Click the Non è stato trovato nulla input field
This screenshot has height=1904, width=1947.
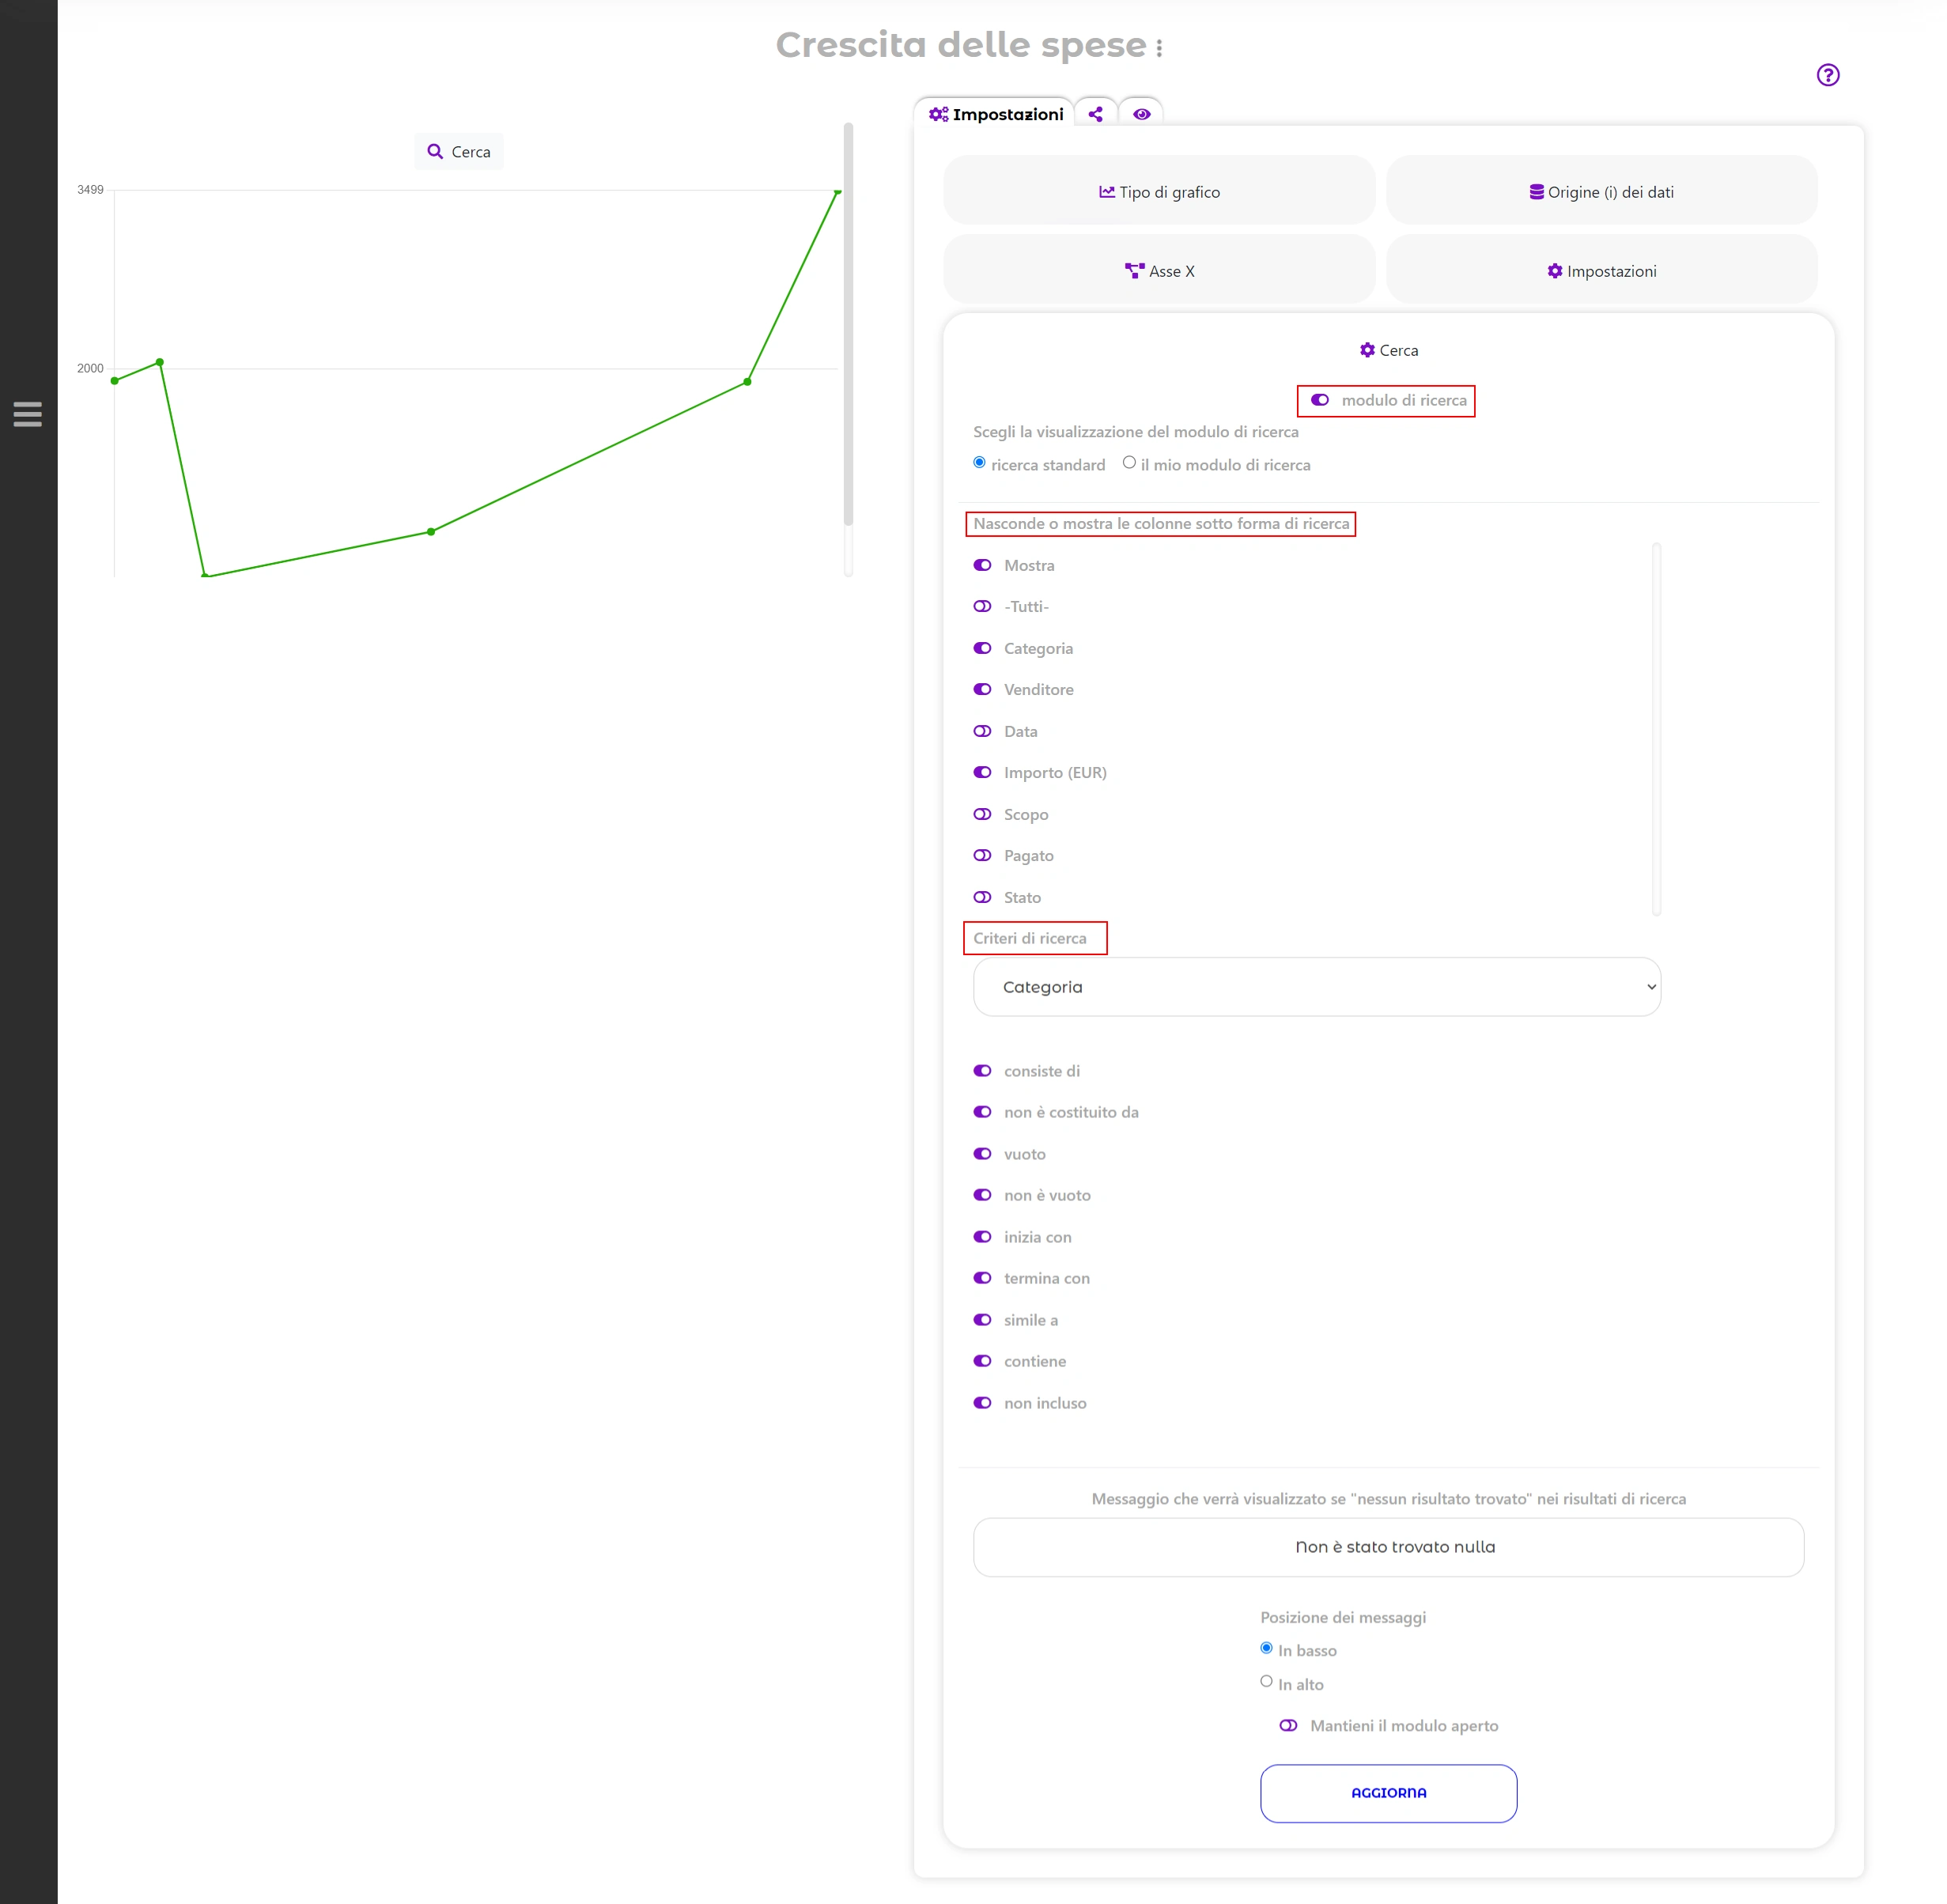[x=1387, y=1547]
